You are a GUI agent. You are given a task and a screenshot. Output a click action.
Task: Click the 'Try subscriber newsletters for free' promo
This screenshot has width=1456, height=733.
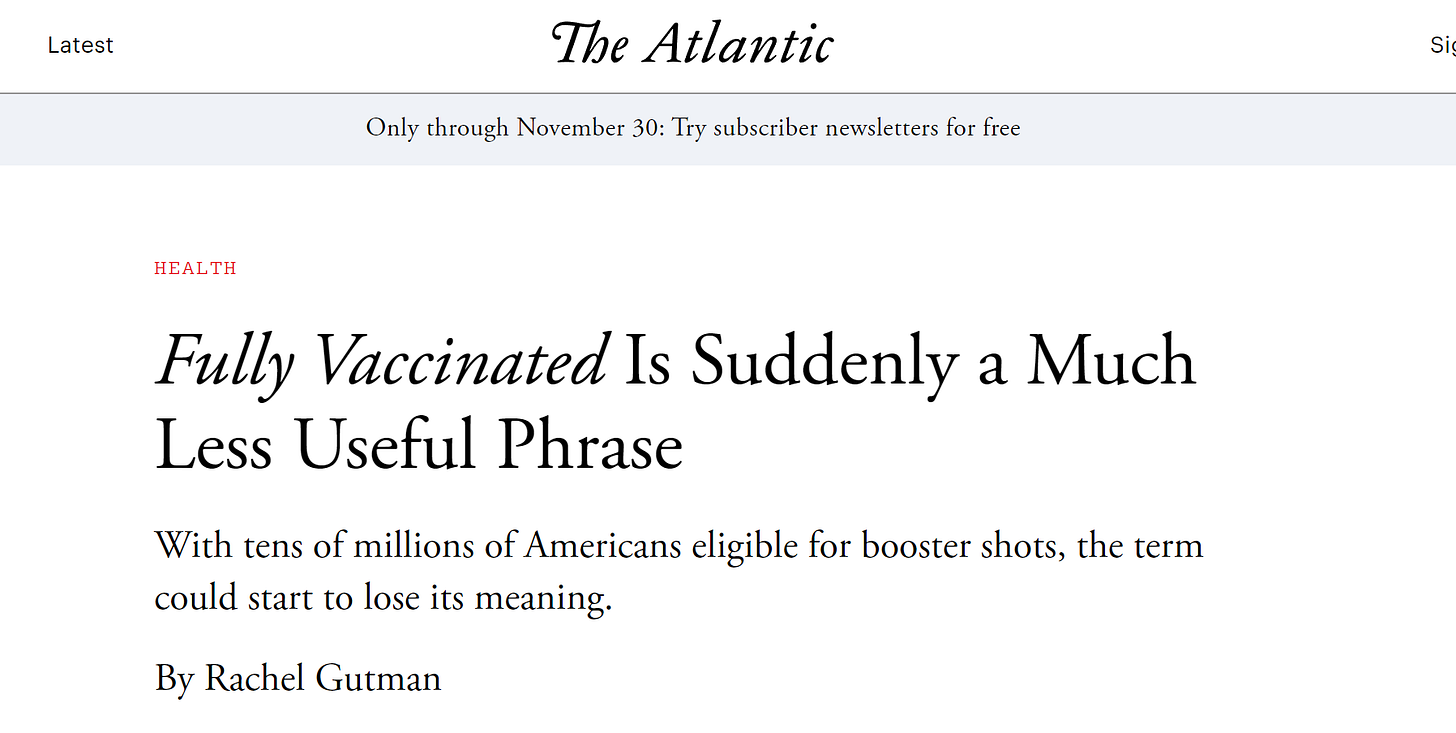(x=846, y=128)
